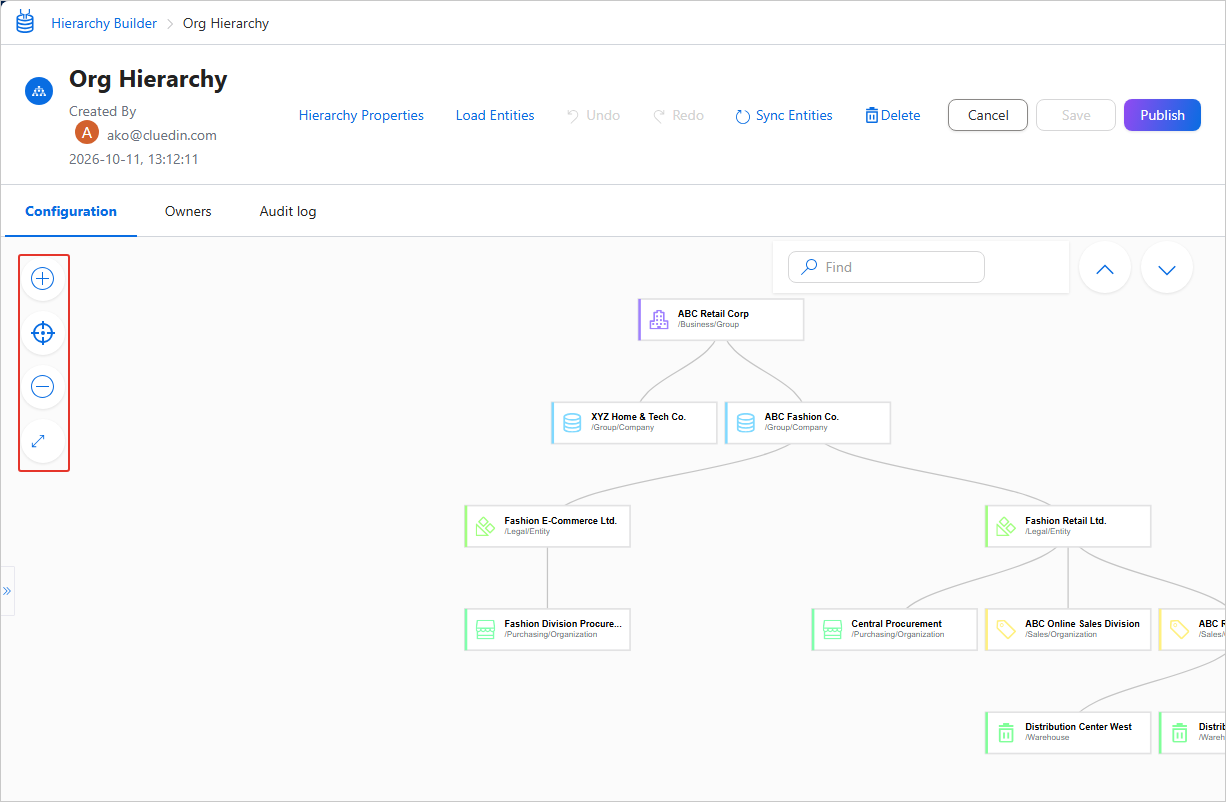Select the Fashion Retail Ltd. node title
This screenshot has width=1226, height=802.
point(1066,521)
